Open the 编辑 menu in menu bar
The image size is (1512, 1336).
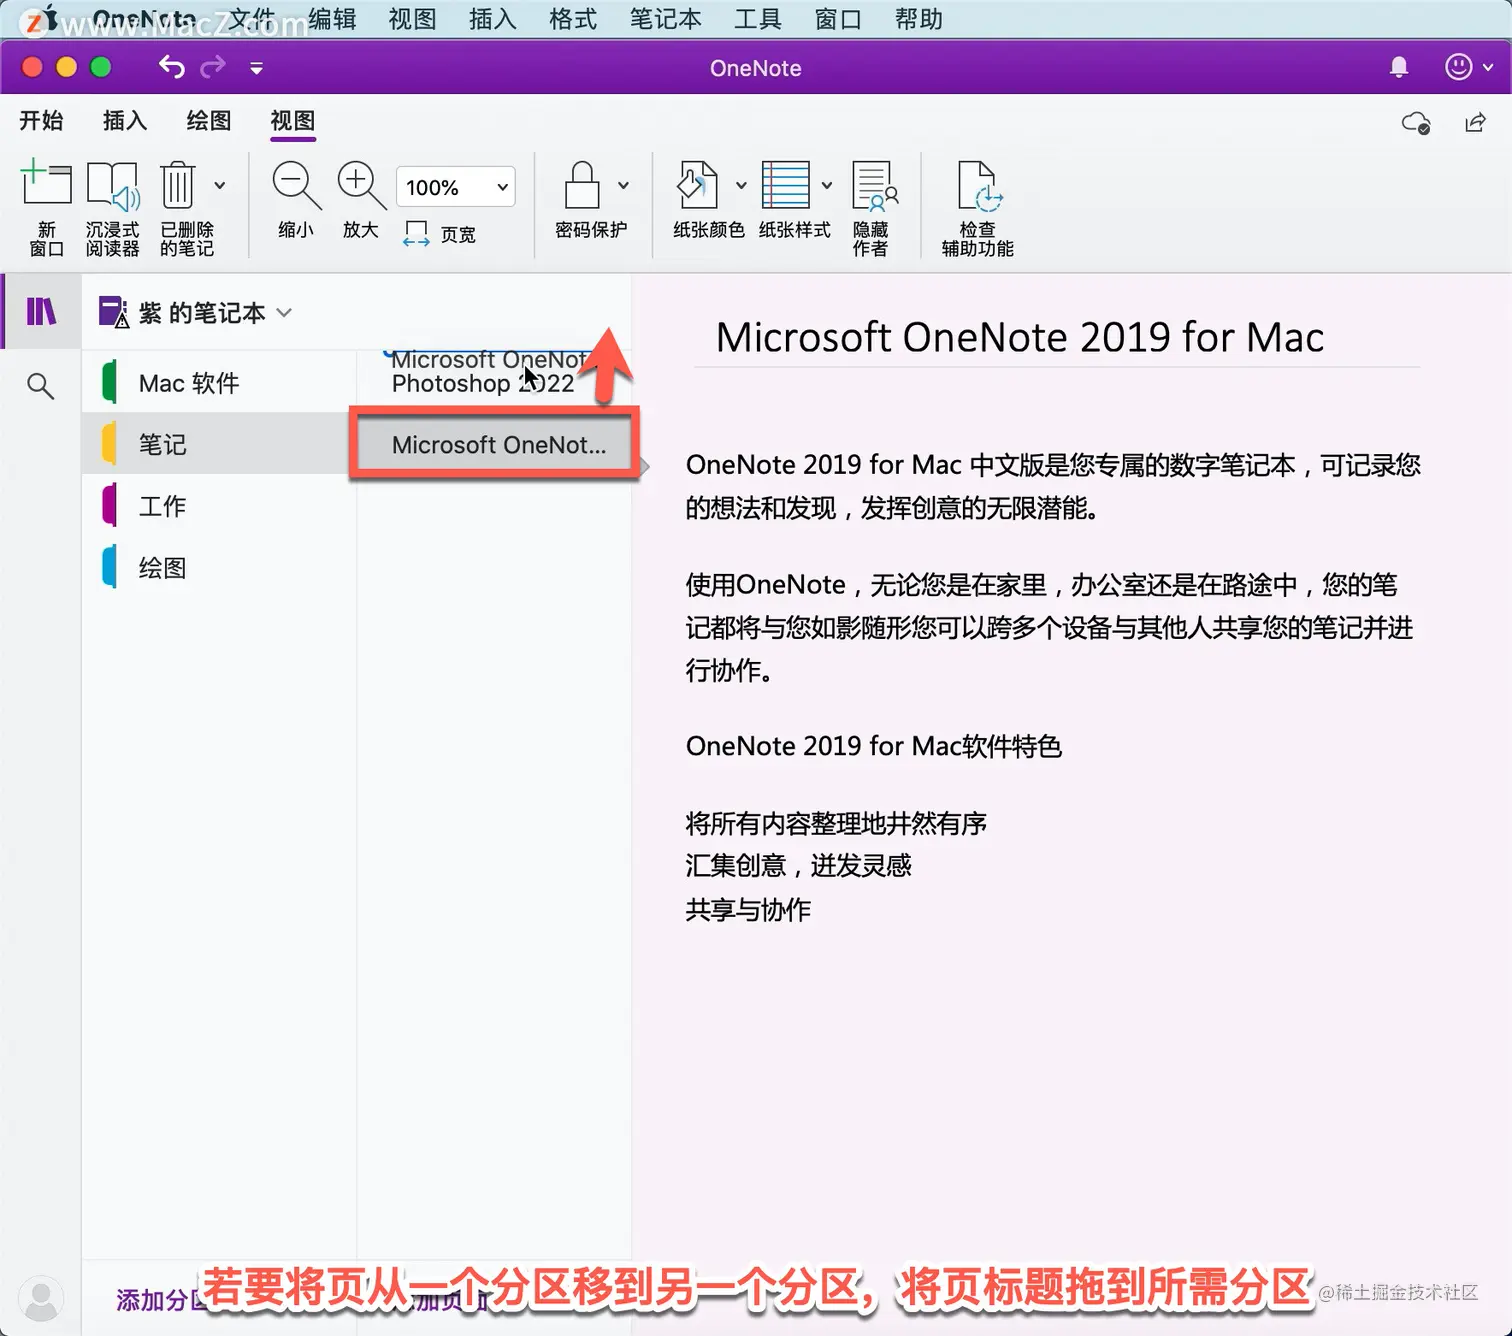click(x=332, y=19)
